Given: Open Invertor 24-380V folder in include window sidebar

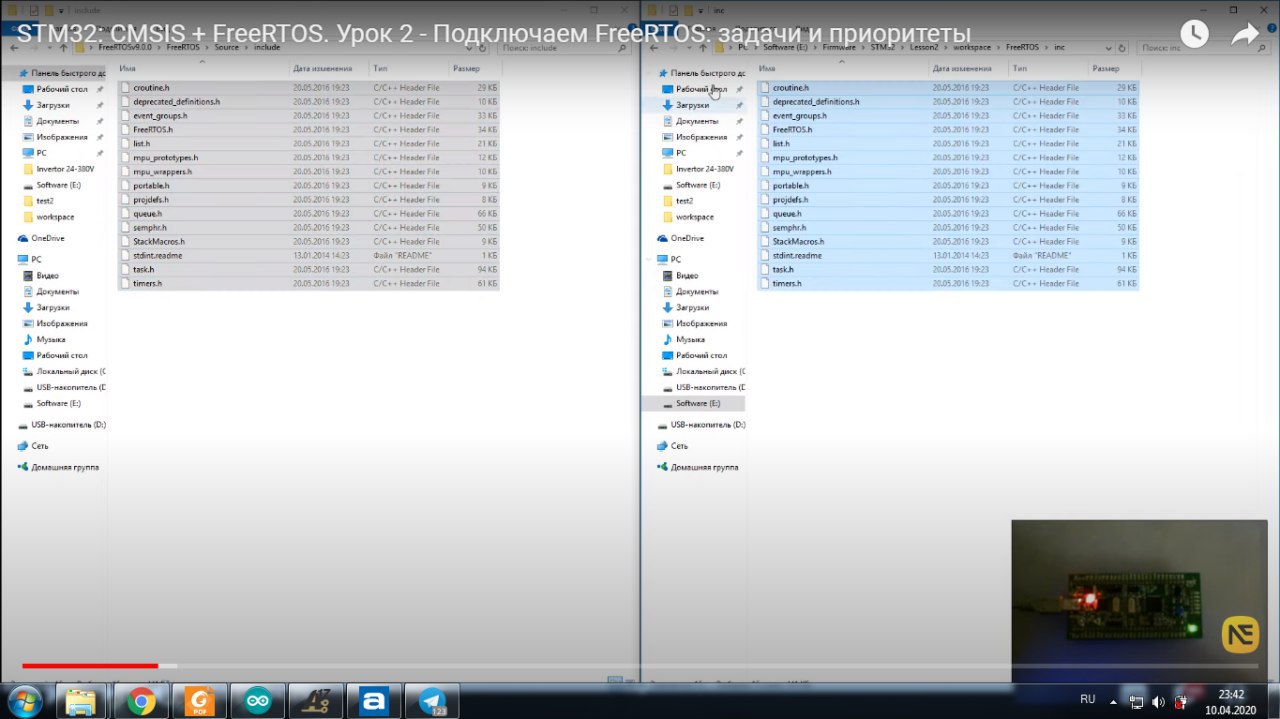Looking at the screenshot, I should tap(65, 169).
